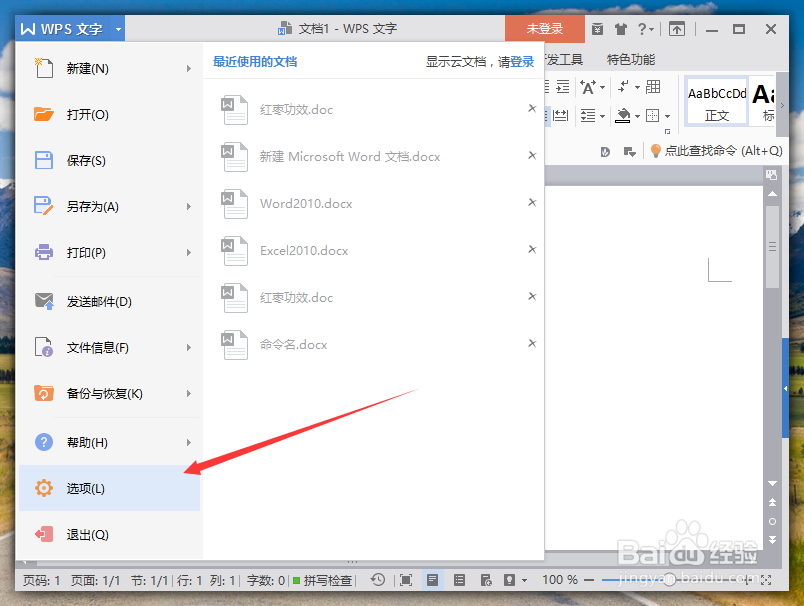Image resolution: width=804 pixels, height=606 pixels.
Task: Remove 命令名.docx from recent list
Action: 532,343
